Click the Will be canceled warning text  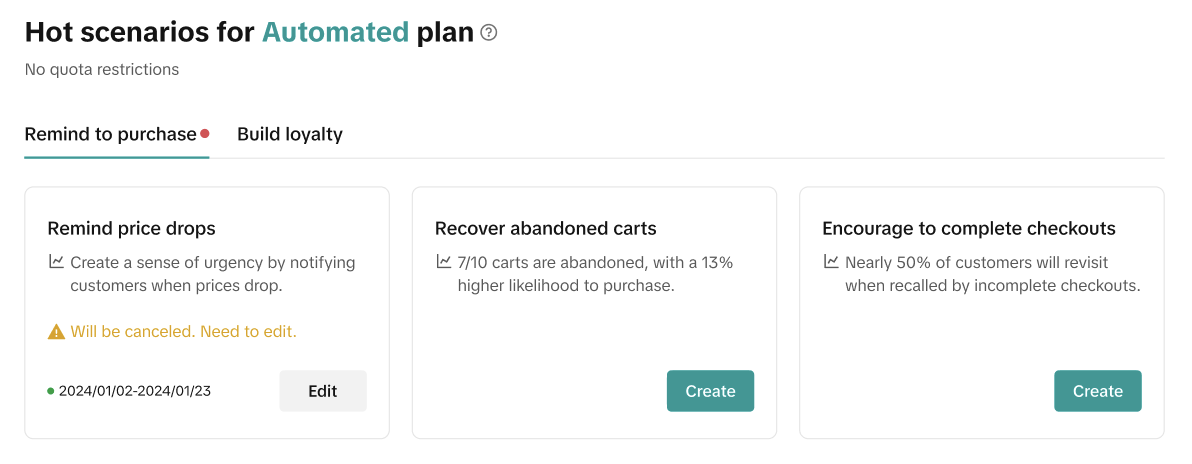tap(183, 331)
